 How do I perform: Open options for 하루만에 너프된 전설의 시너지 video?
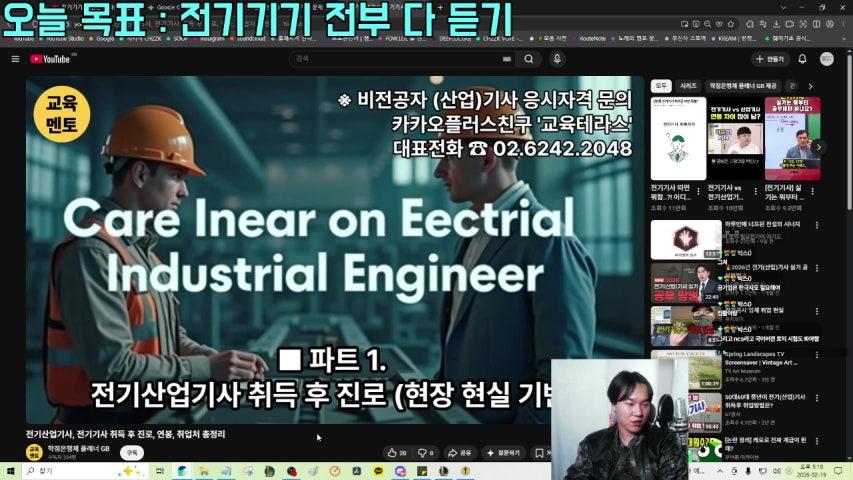point(817,225)
